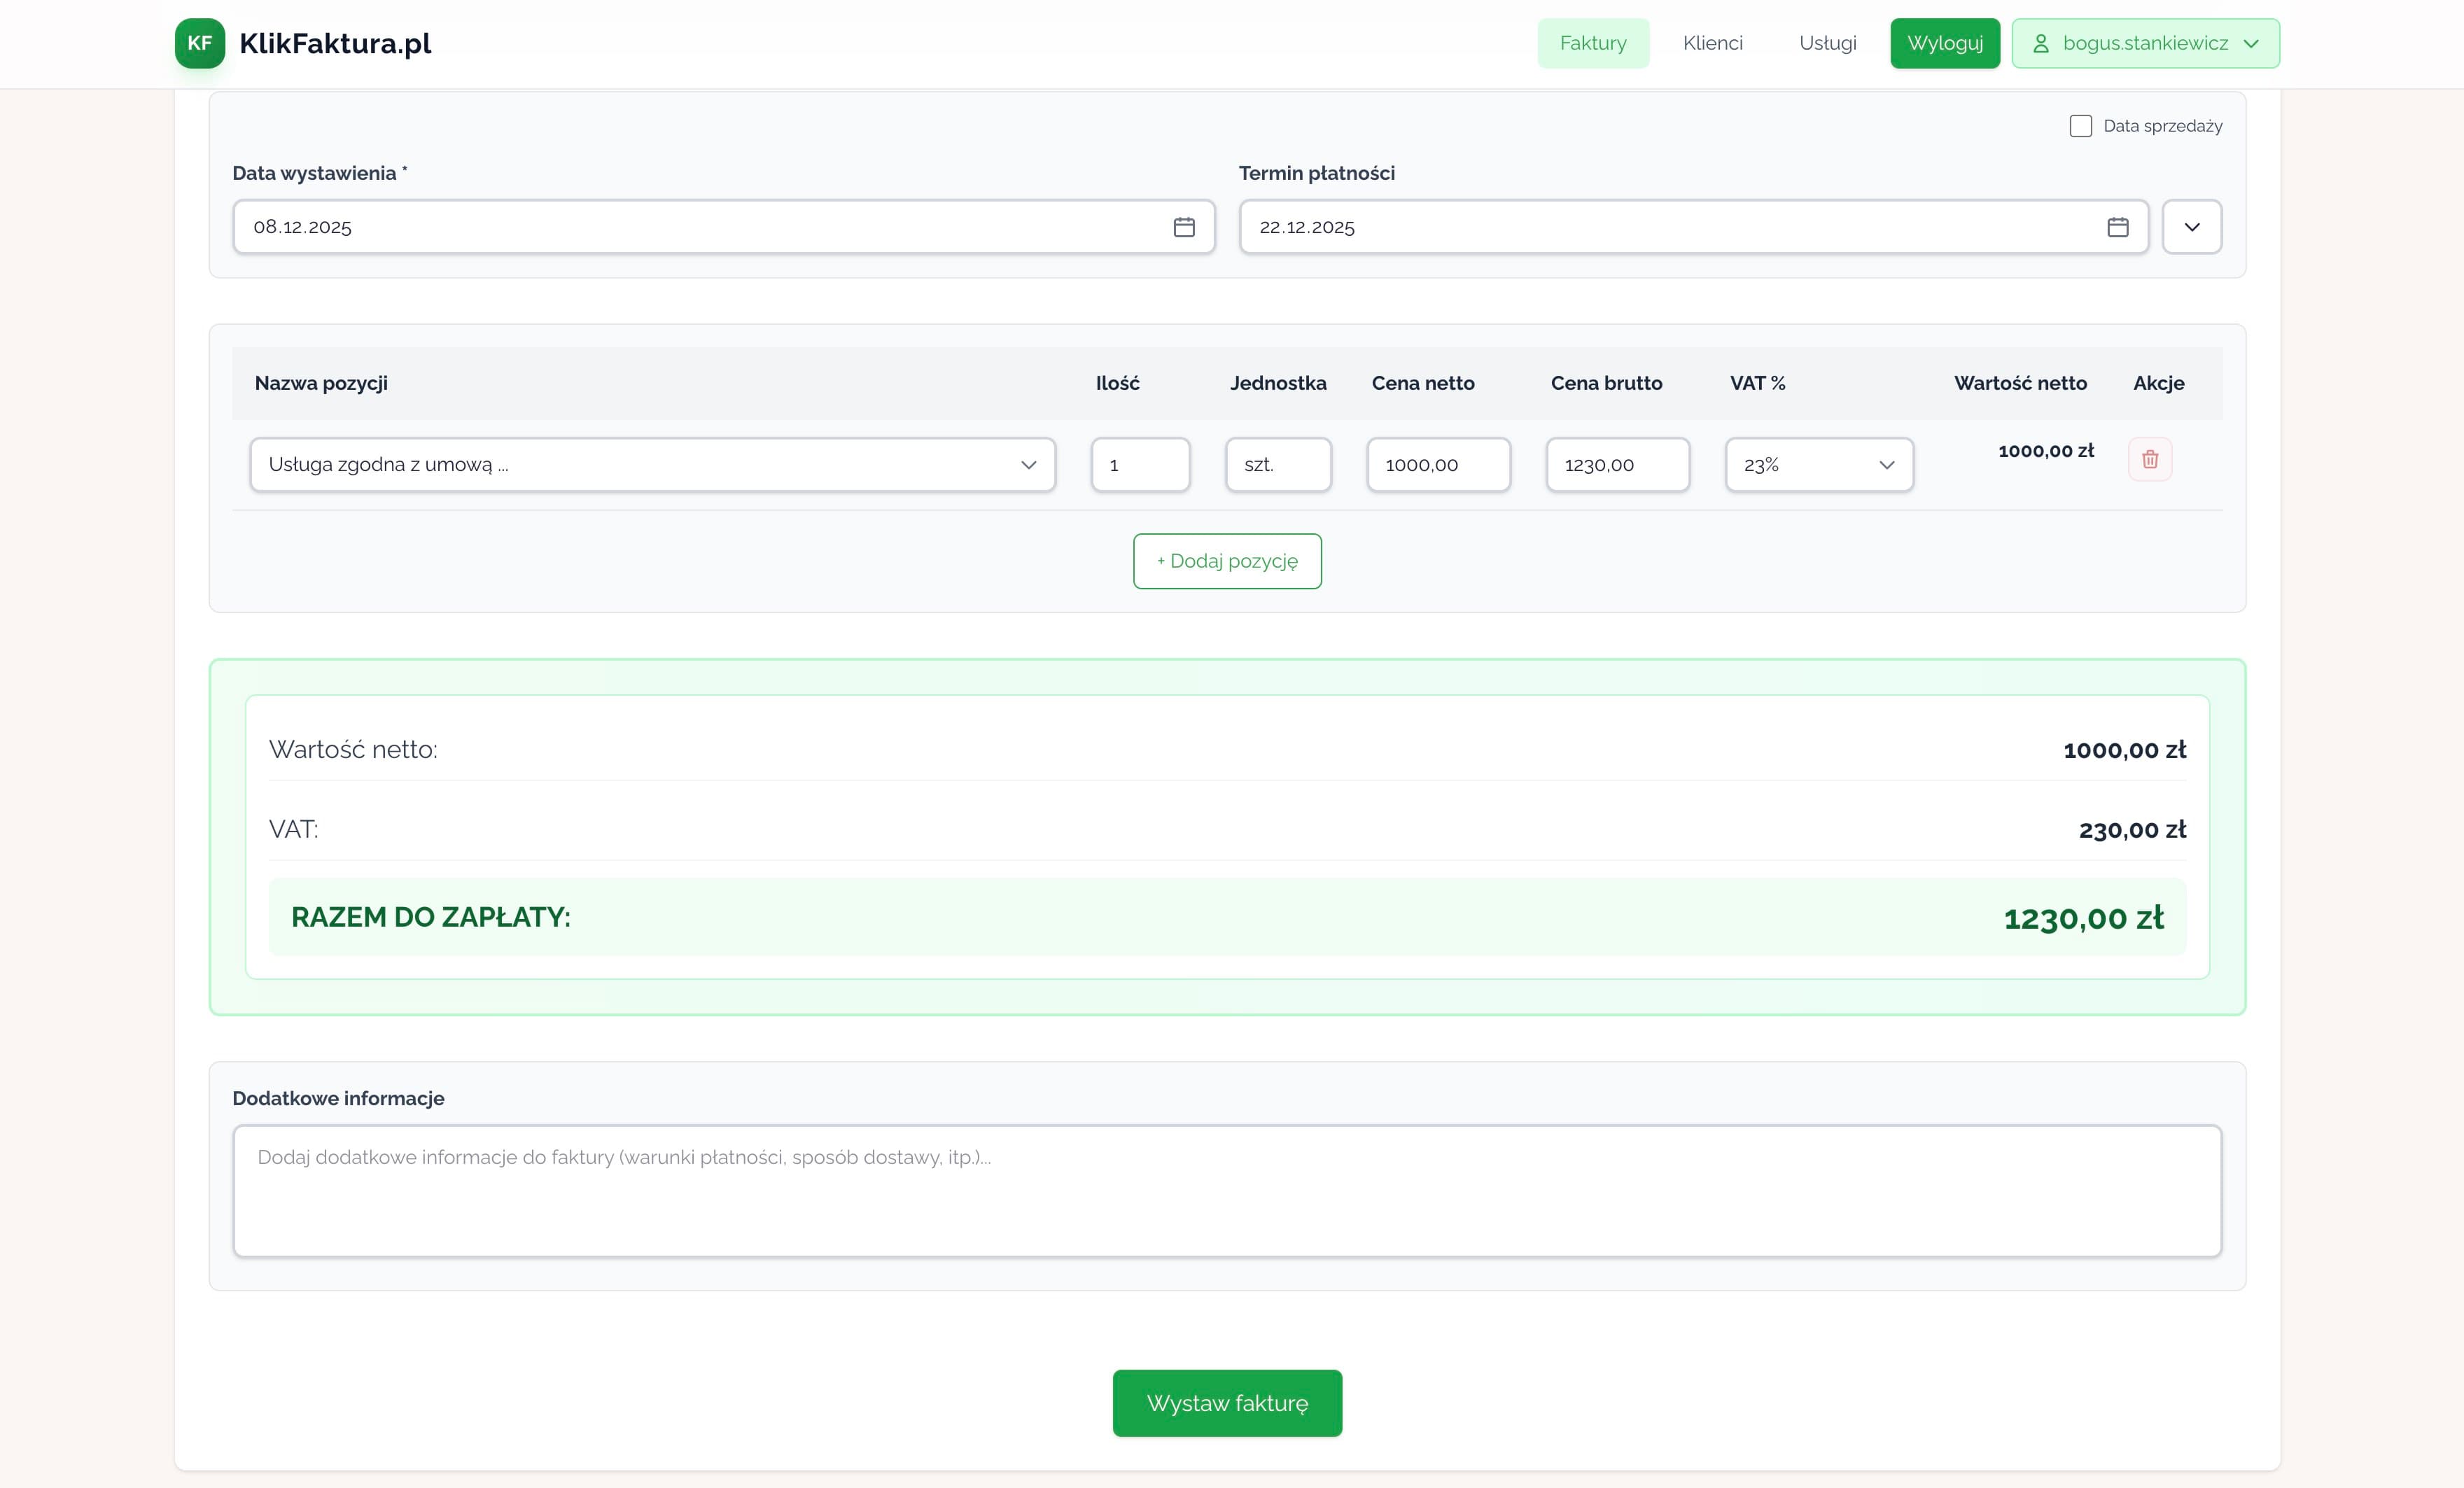Enable the Data sprzedaży checkbox

pos(2080,126)
